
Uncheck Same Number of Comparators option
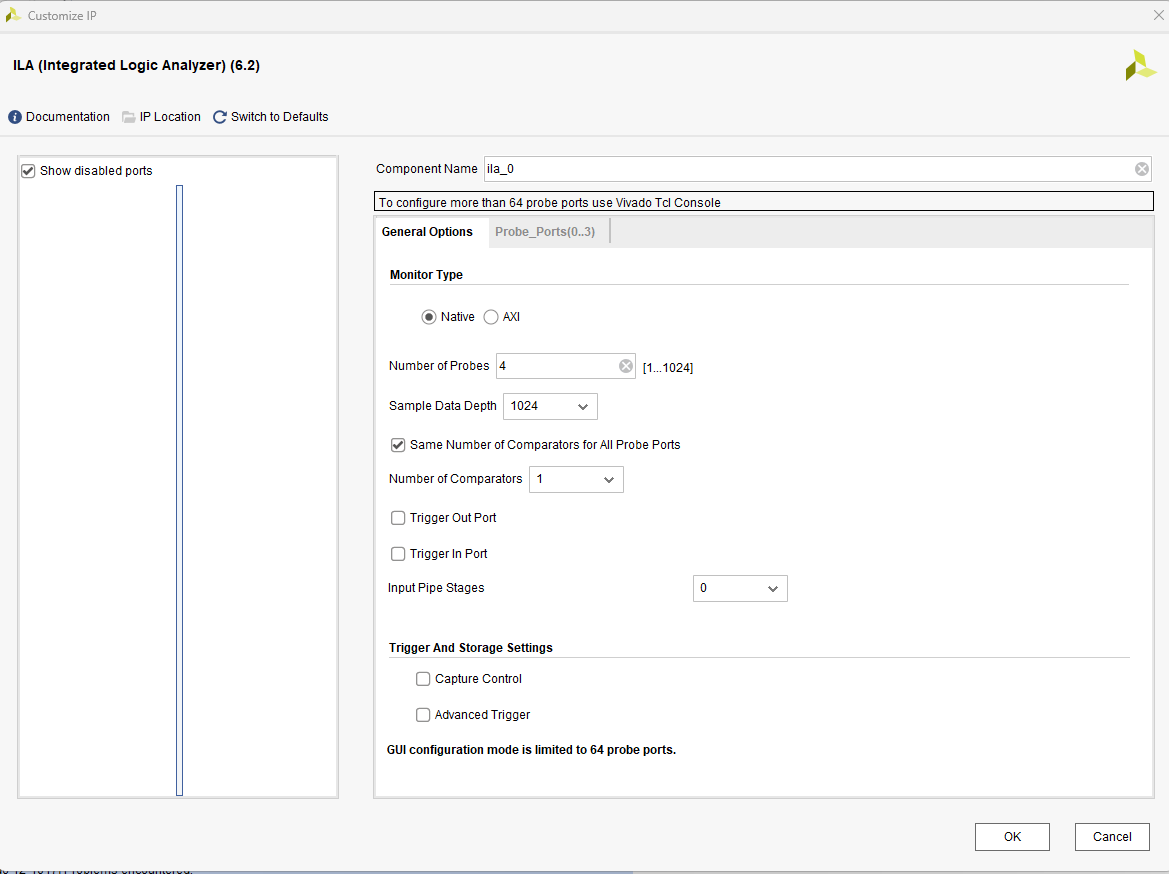tap(398, 445)
